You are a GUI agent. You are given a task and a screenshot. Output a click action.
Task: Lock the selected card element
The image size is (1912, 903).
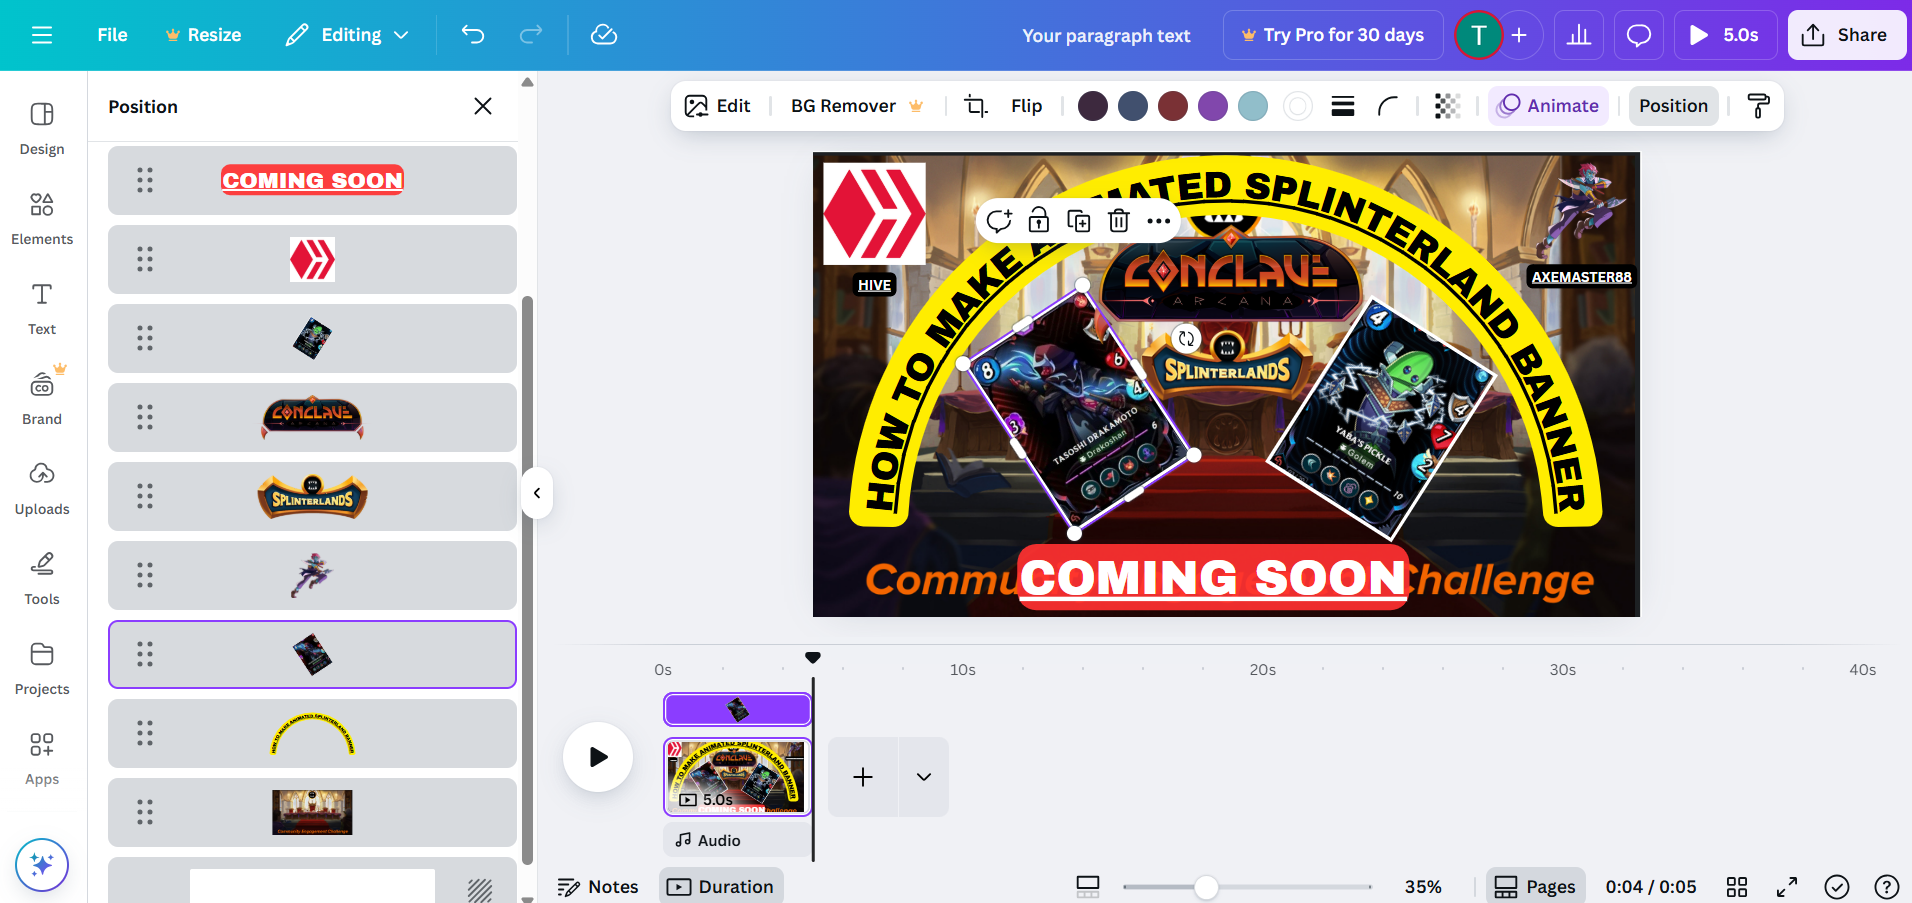coord(1039,221)
